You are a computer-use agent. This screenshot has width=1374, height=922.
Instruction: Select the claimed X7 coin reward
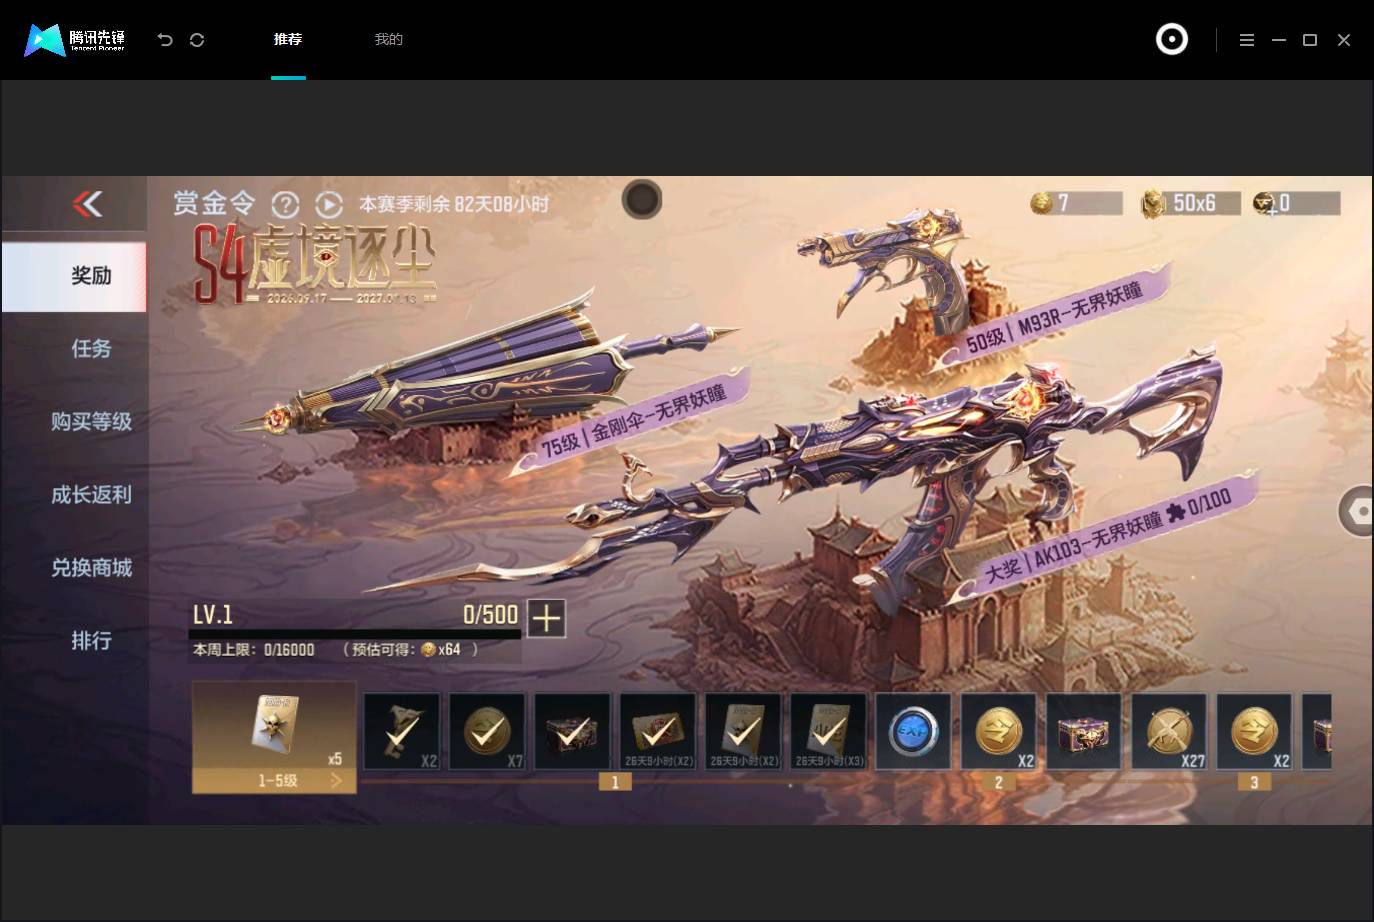coord(487,731)
